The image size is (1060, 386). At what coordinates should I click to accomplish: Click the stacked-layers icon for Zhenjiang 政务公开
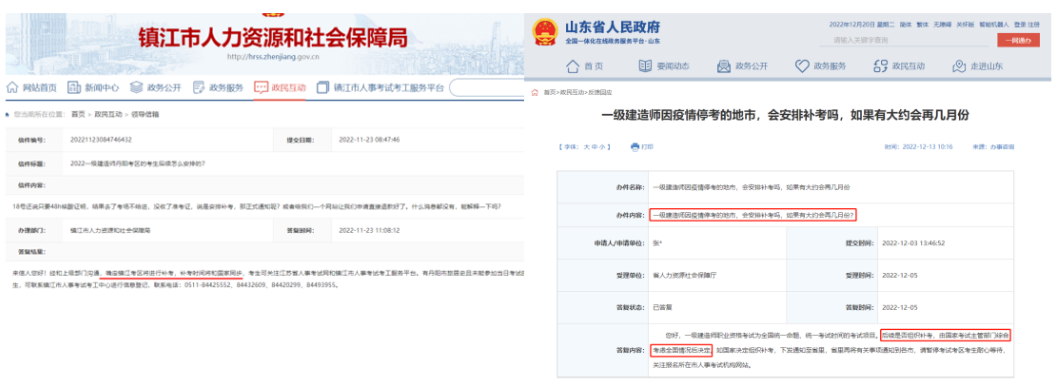point(136,88)
